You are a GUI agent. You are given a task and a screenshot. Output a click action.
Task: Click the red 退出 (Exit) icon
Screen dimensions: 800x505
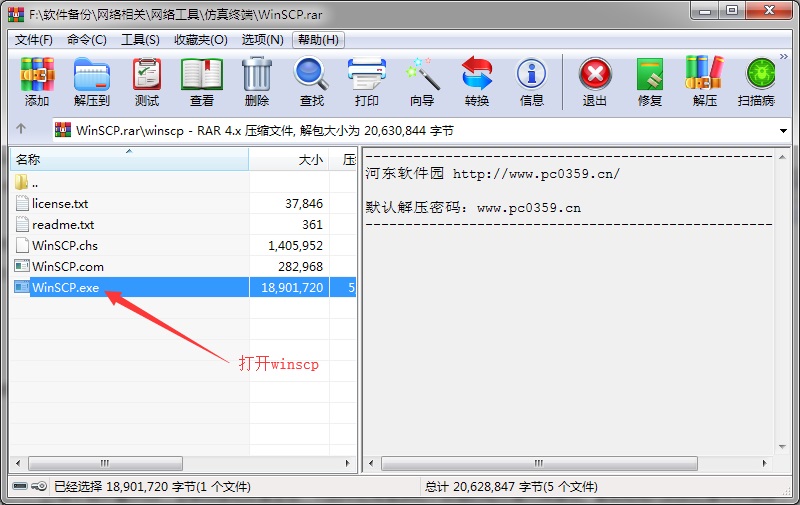pyautogui.click(x=595, y=75)
